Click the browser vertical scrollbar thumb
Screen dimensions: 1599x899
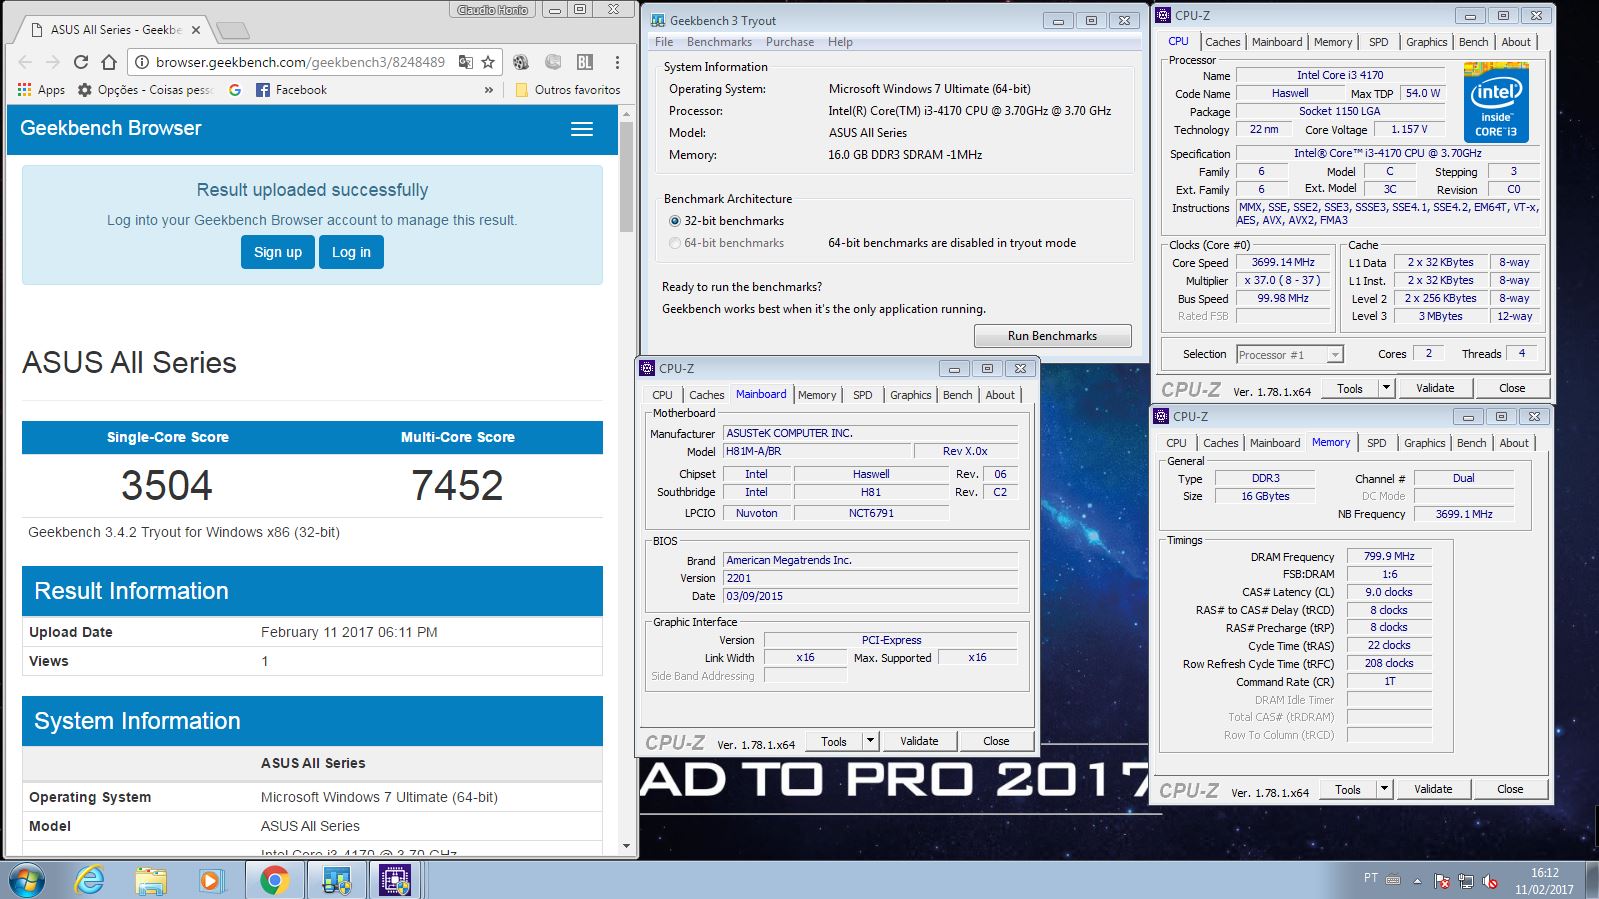point(627,178)
